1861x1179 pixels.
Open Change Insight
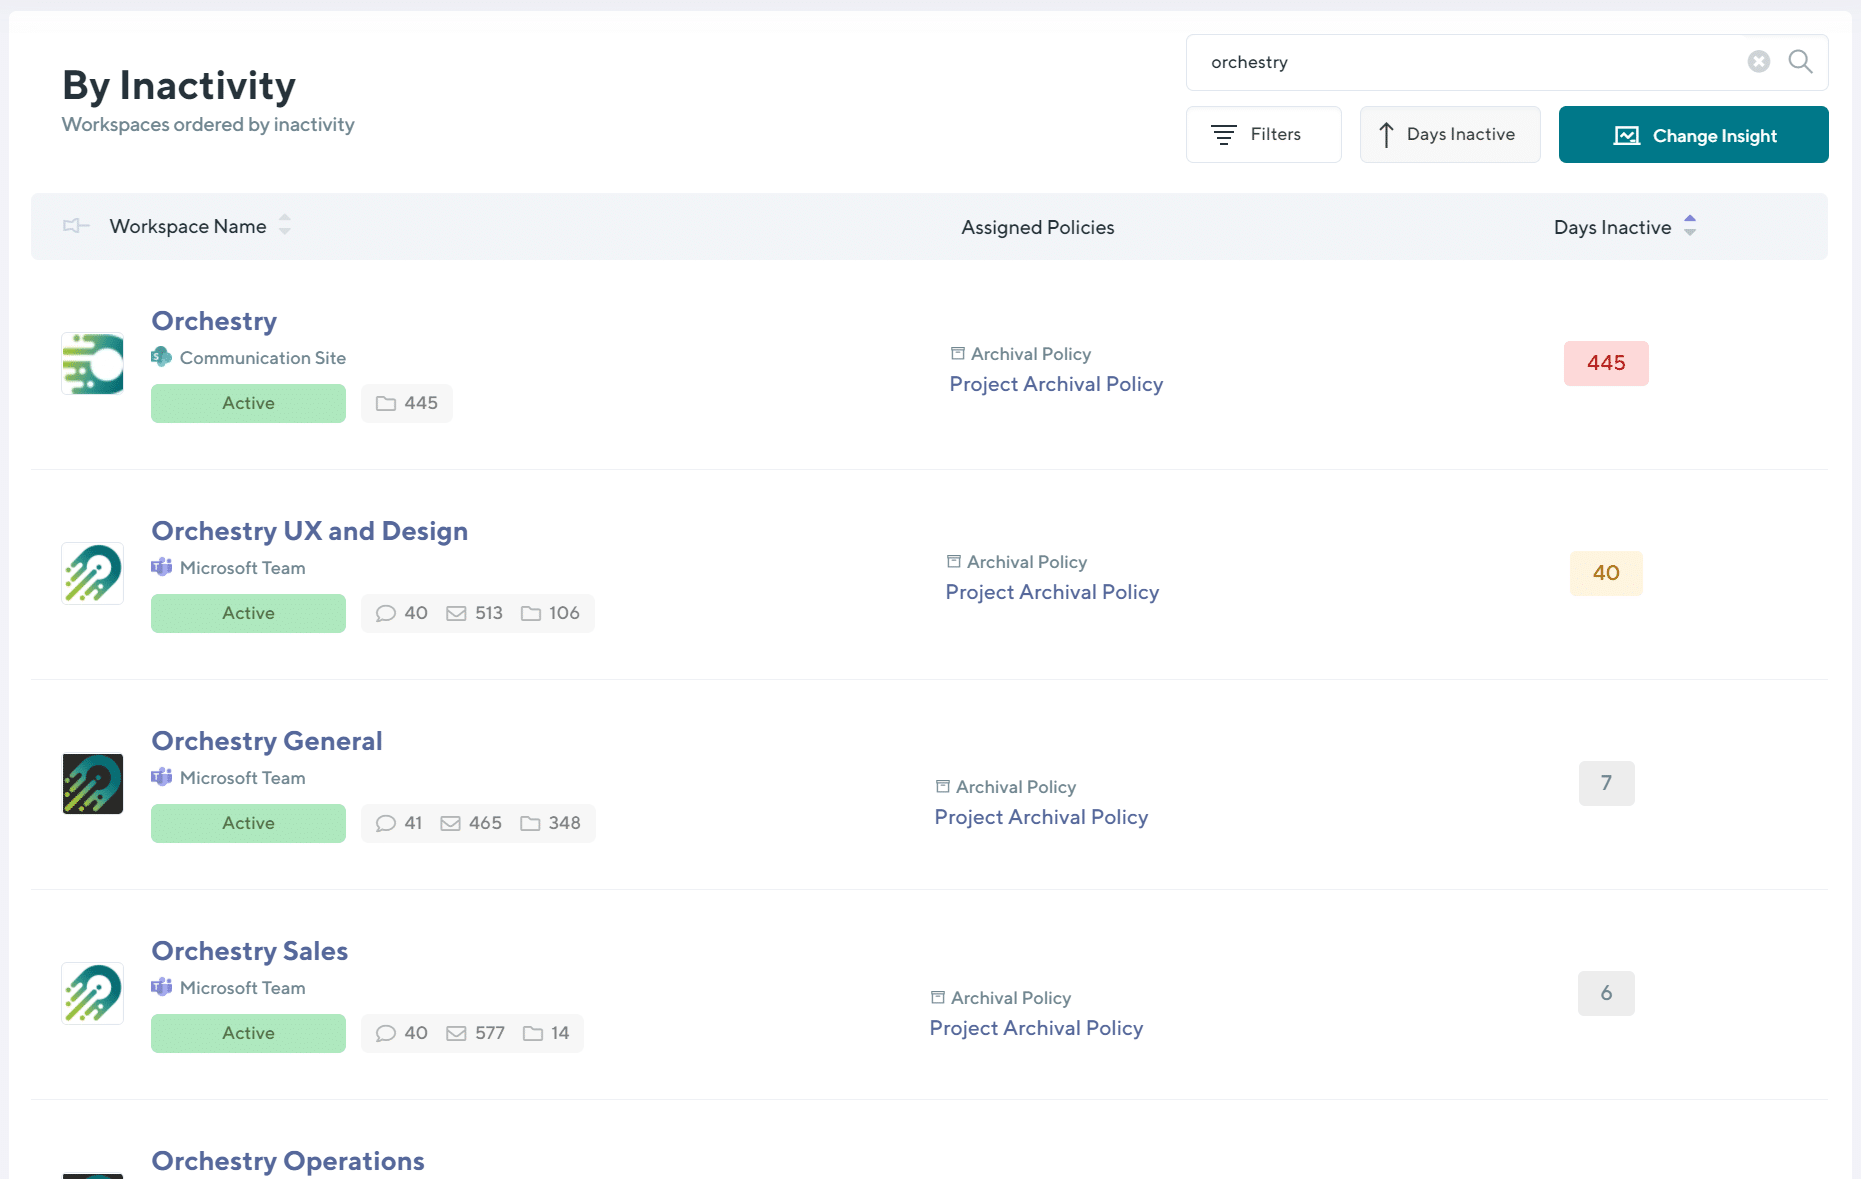[x=1693, y=134]
